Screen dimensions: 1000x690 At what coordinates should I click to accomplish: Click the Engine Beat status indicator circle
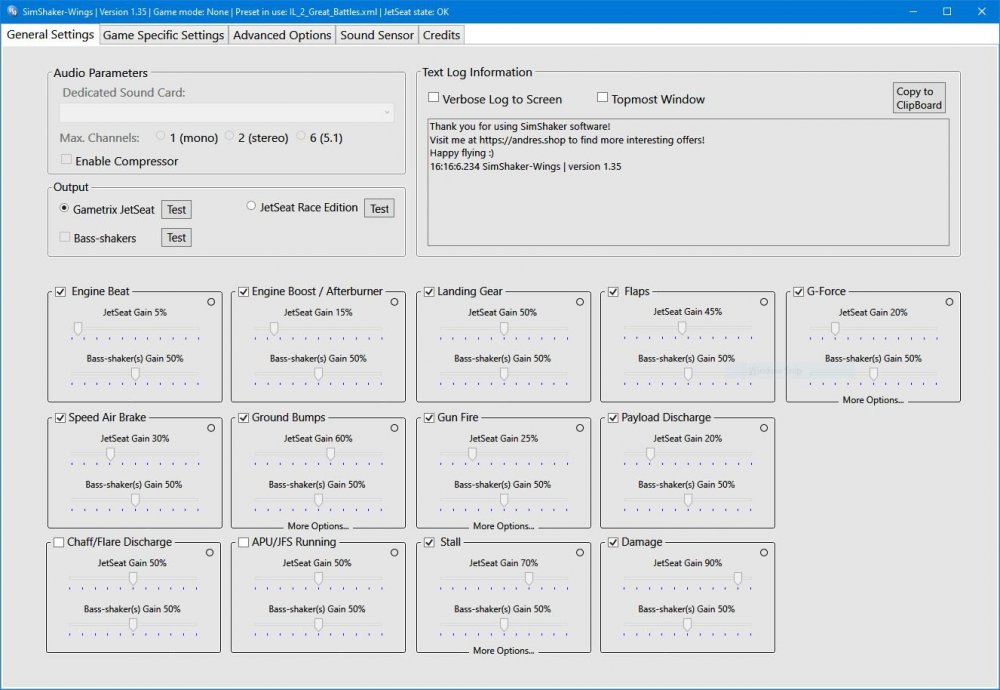click(211, 301)
